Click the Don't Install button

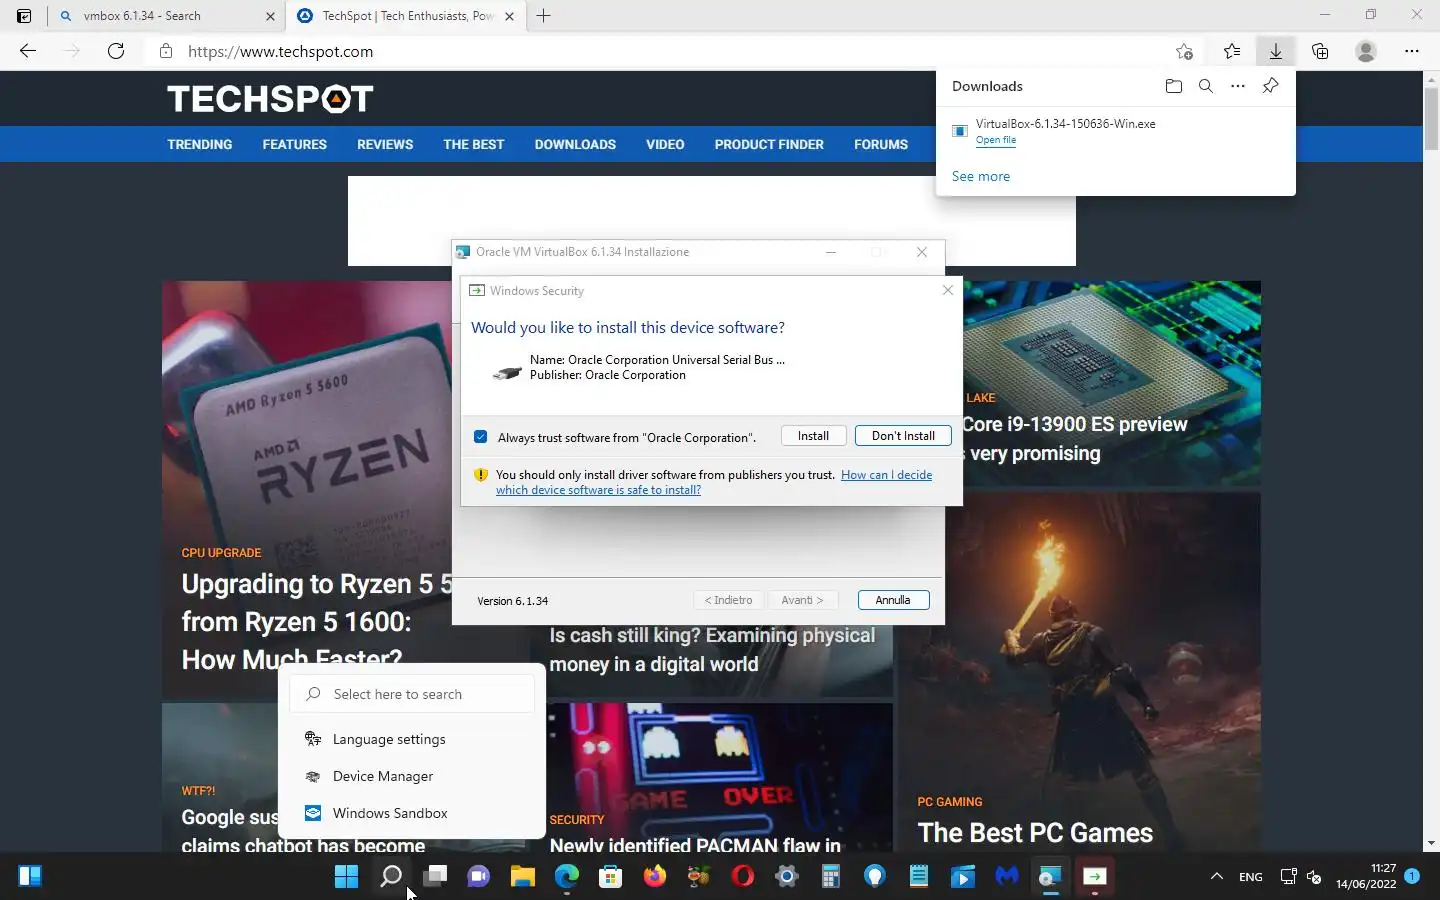pyautogui.click(x=903, y=436)
